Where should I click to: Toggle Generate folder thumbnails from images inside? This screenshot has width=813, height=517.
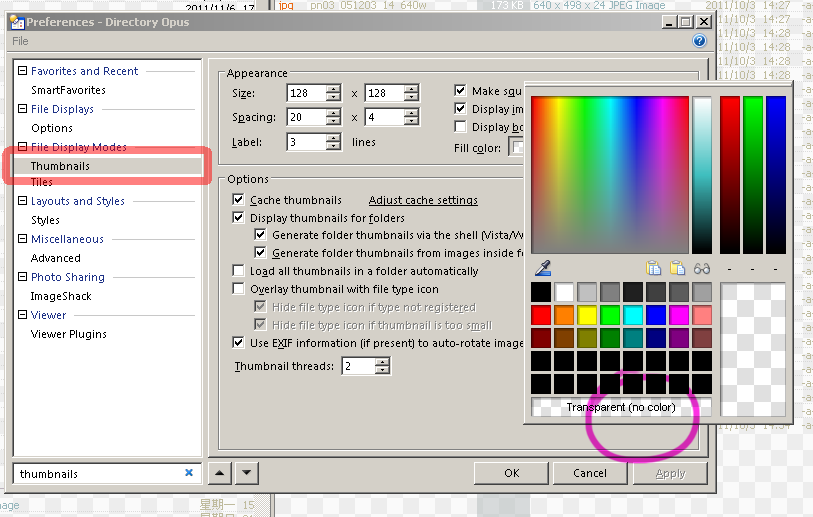pos(260,253)
